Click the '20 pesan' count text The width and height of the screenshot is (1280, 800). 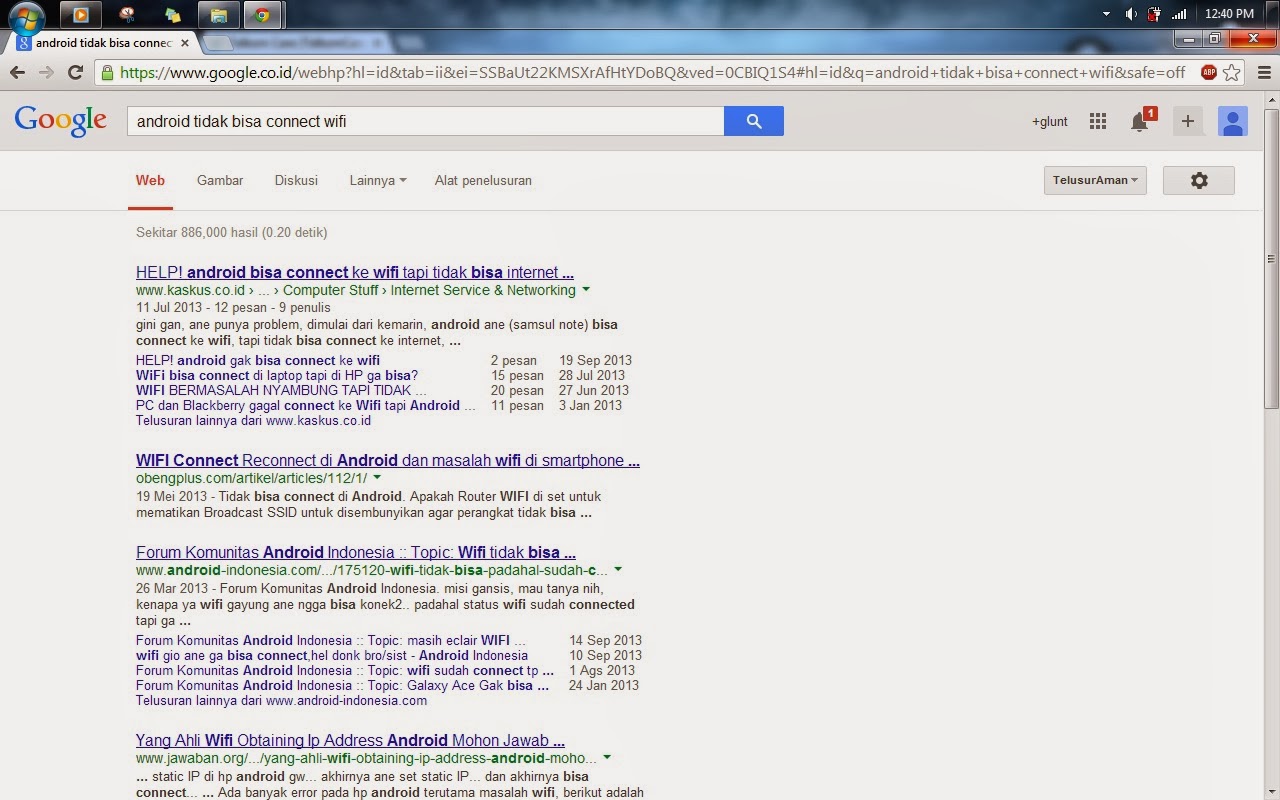[517, 390]
